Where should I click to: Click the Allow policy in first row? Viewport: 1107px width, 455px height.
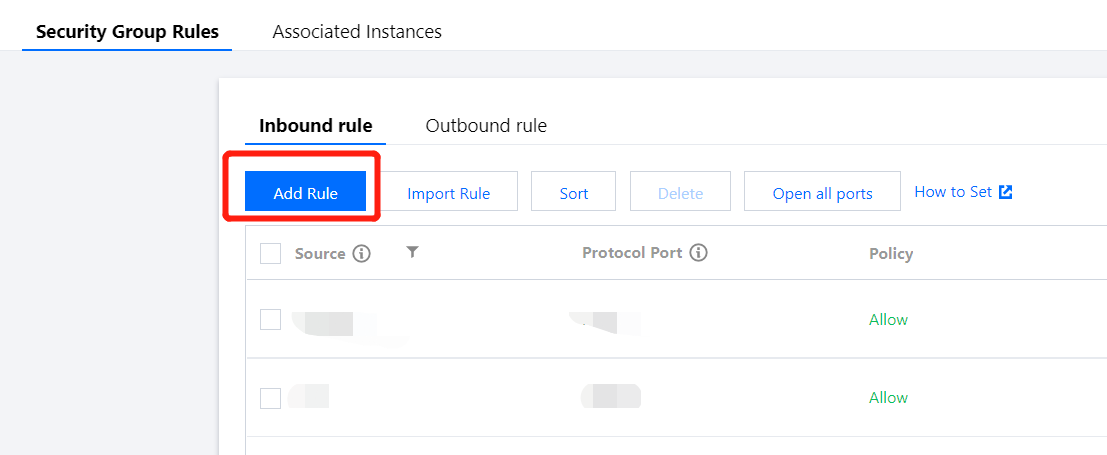888,320
